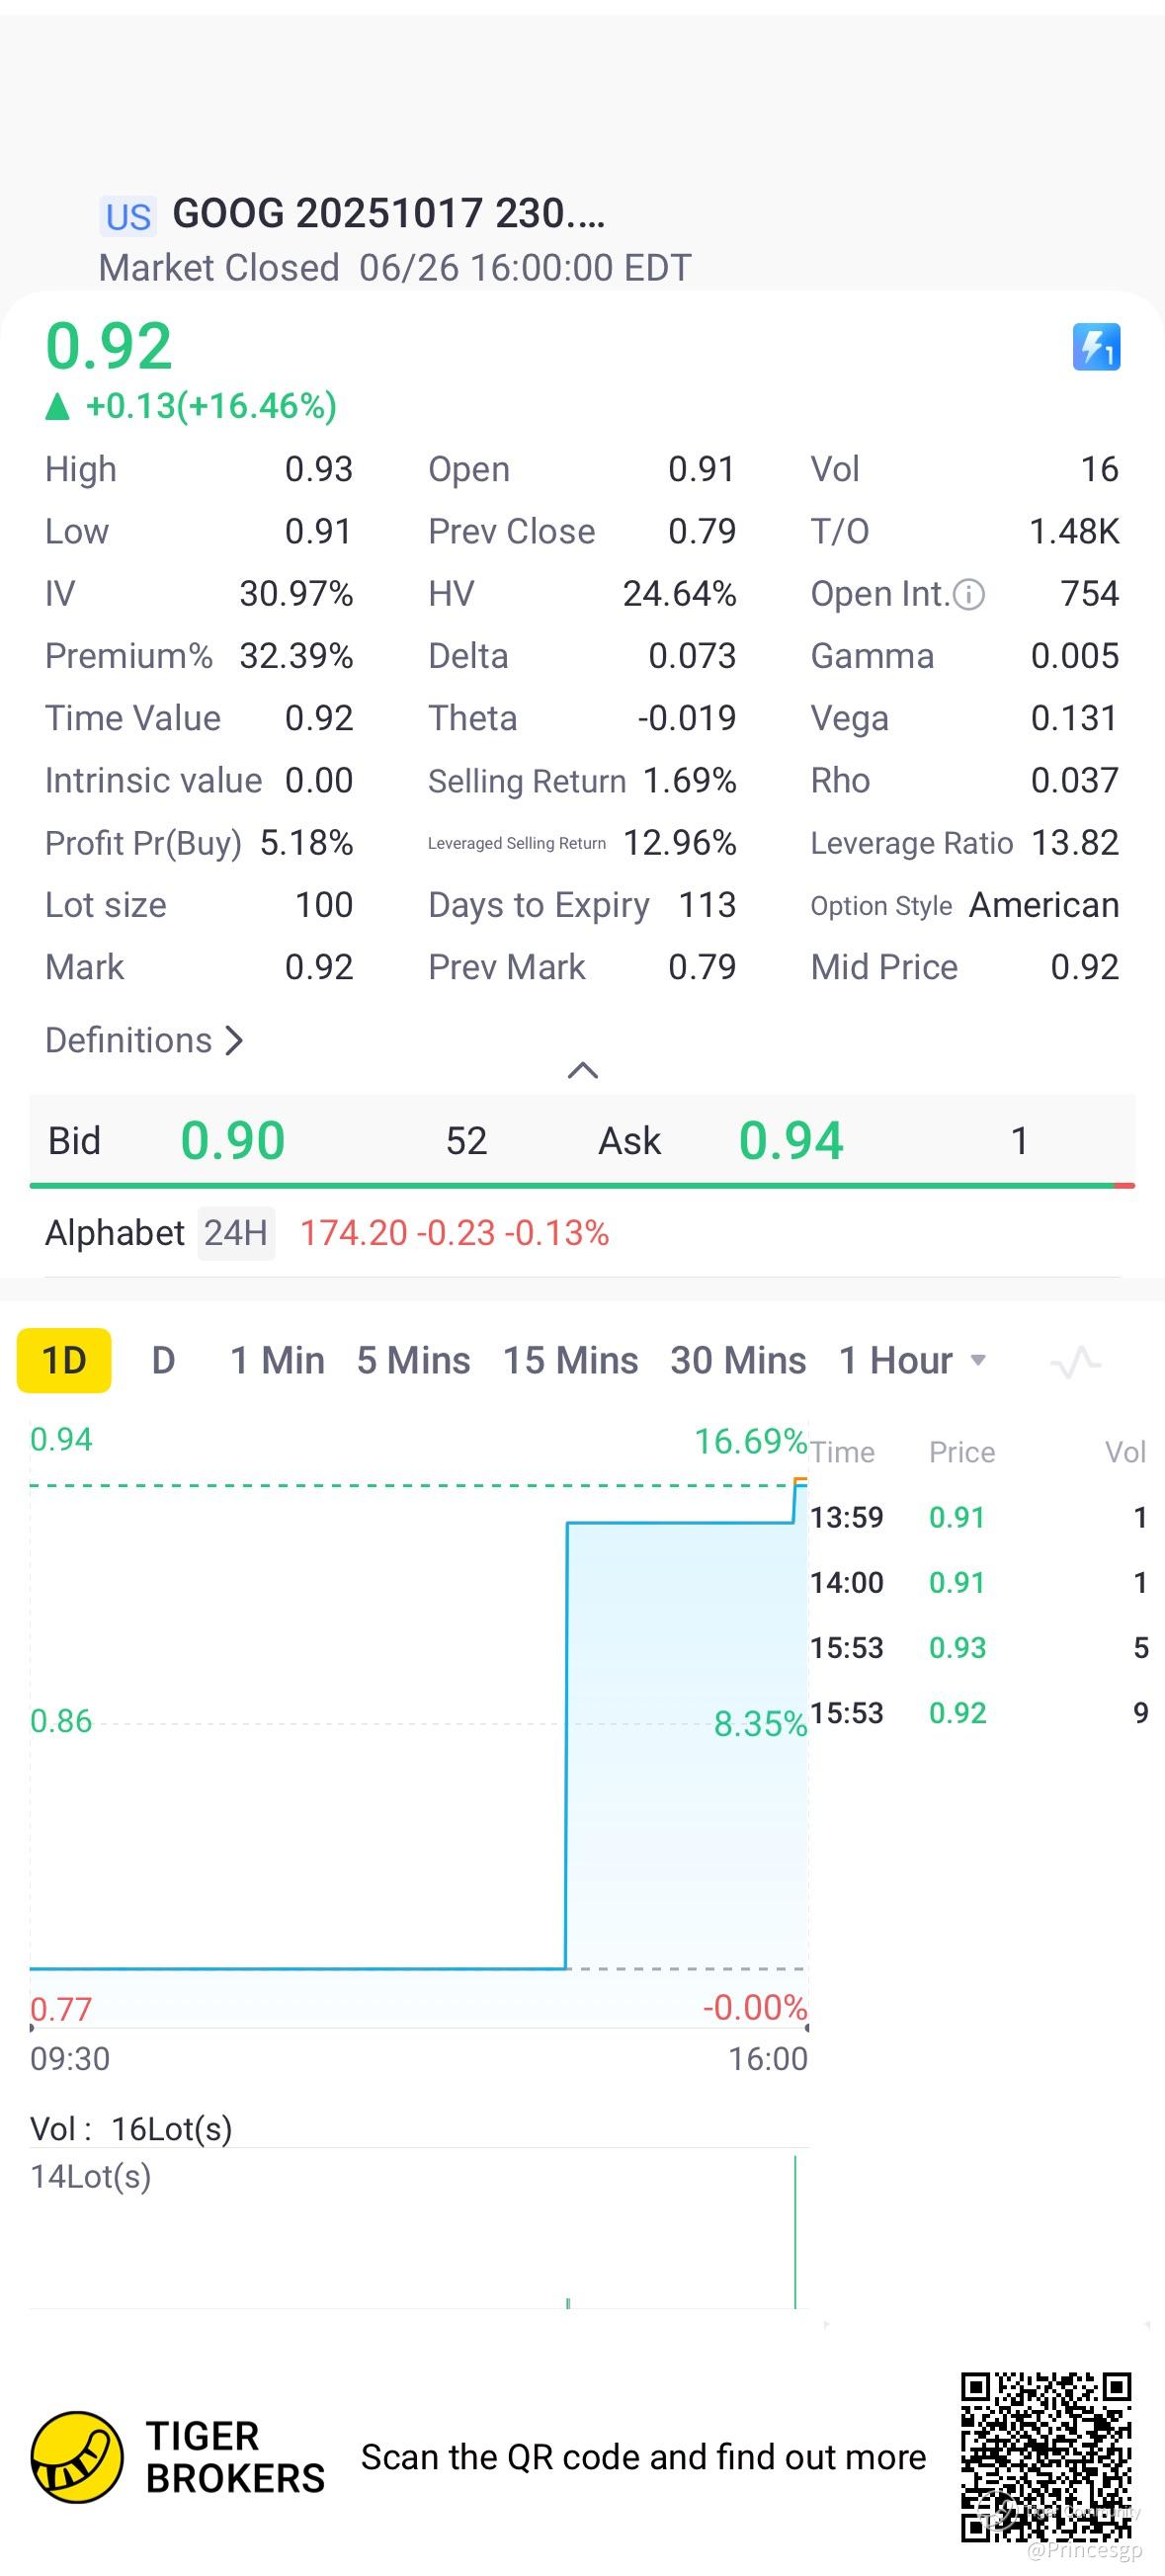This screenshot has height=2576, width=1165.
Task: Select the 30 Mins chart interval
Action: pyautogui.click(x=738, y=1361)
